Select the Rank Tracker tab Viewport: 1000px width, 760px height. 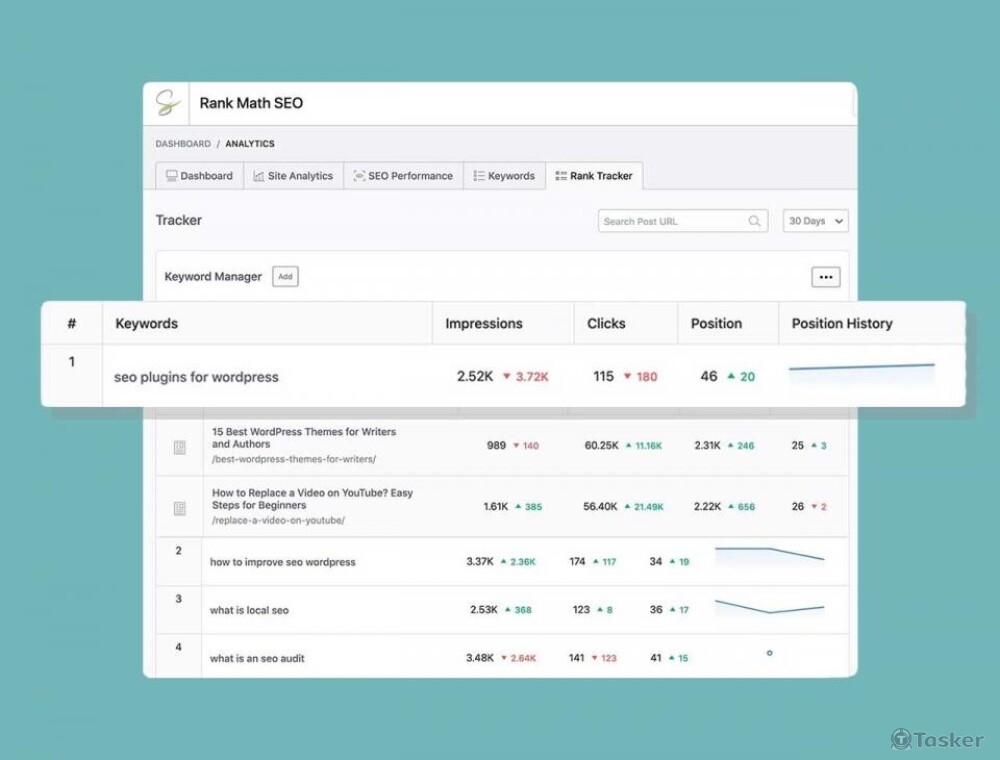[x=594, y=176]
